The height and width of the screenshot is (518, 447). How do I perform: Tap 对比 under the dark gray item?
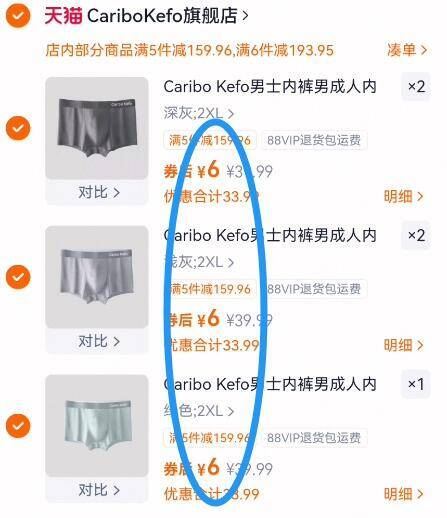(x=99, y=192)
